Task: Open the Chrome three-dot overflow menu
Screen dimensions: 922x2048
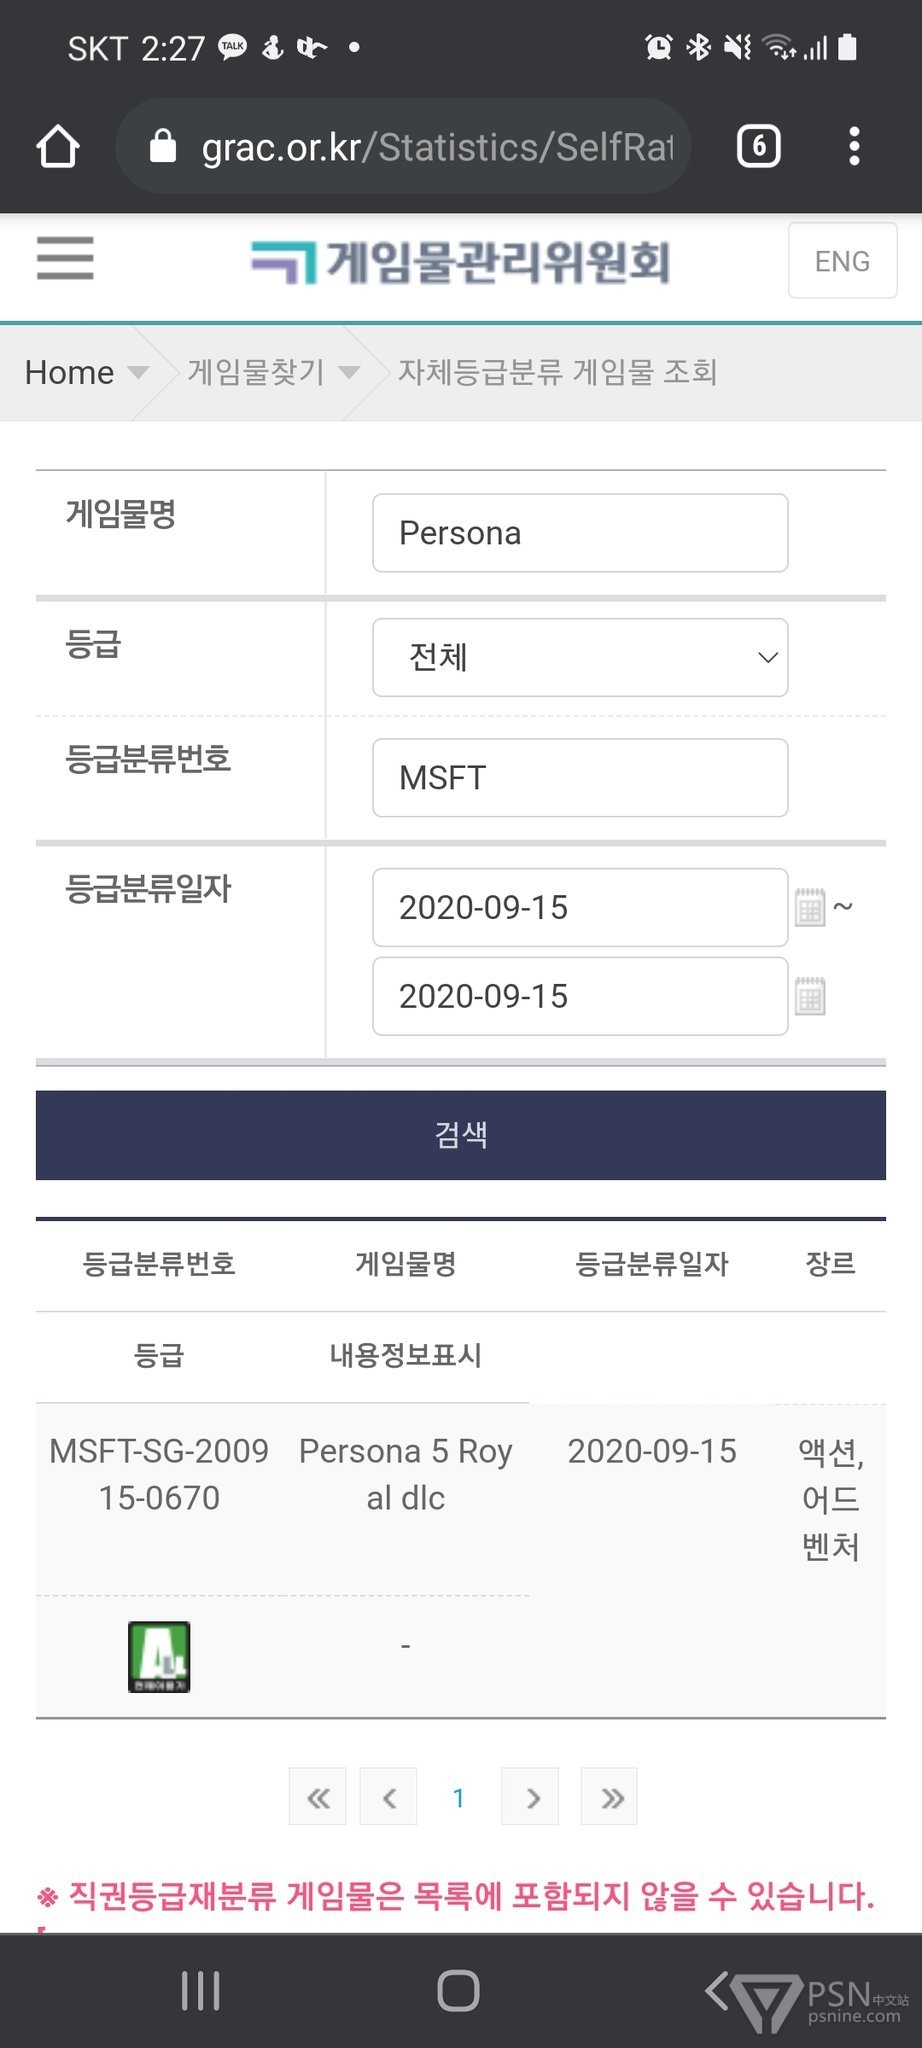Action: click(853, 147)
